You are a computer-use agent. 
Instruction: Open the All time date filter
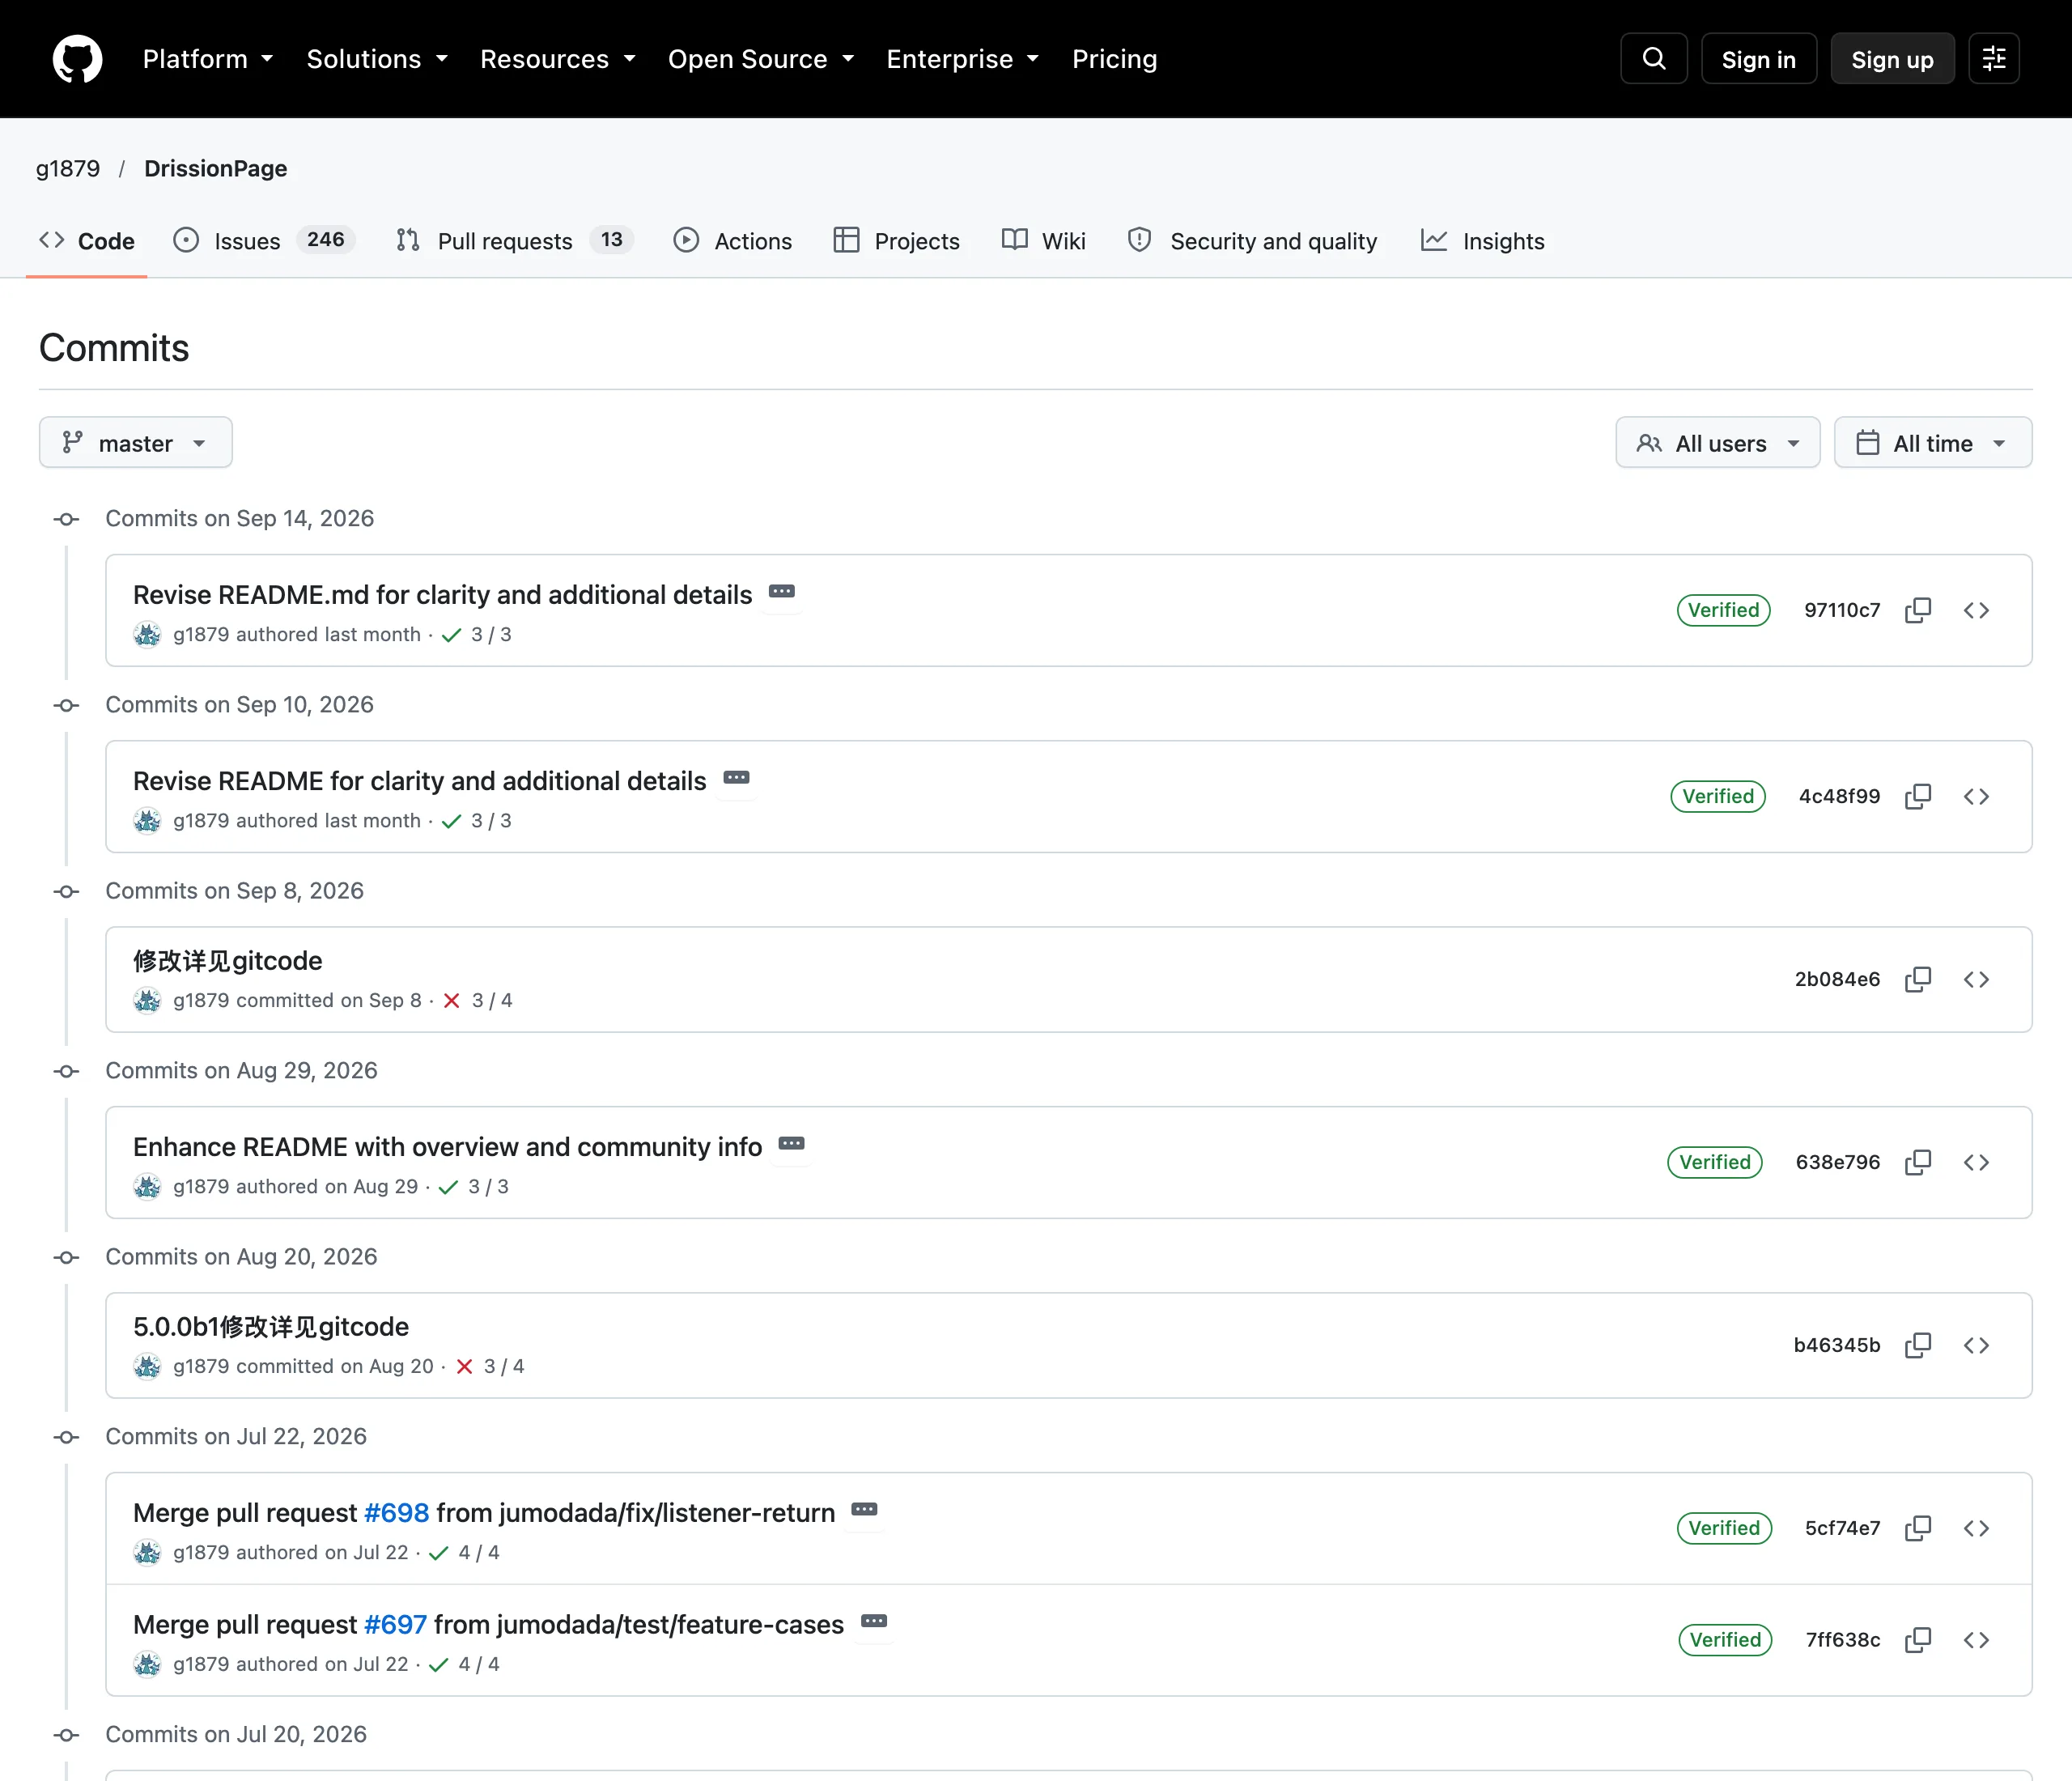(1932, 442)
